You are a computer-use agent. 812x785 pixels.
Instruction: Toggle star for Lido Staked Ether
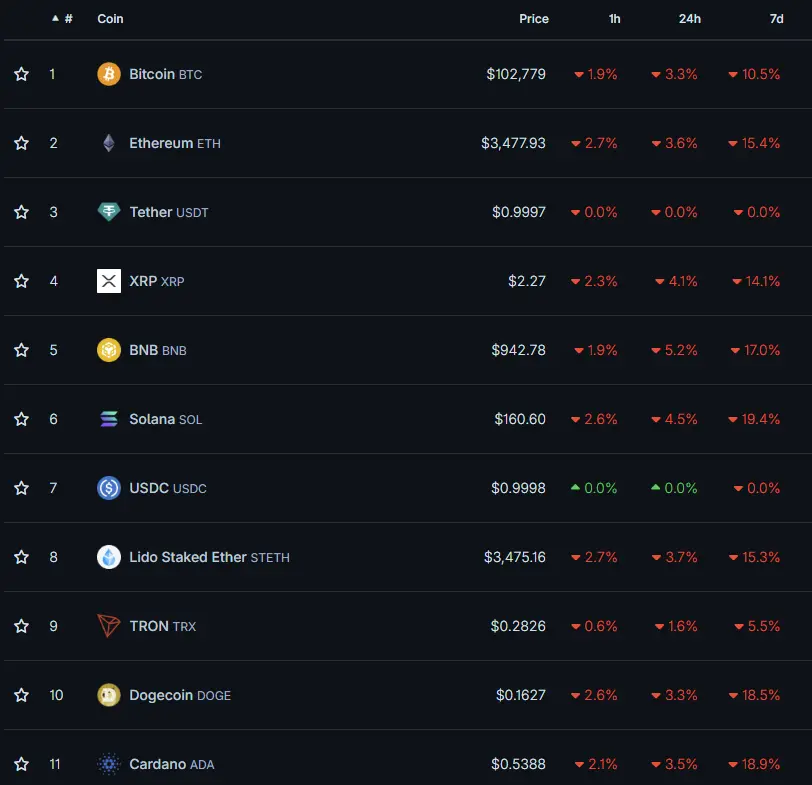[x=21, y=557]
